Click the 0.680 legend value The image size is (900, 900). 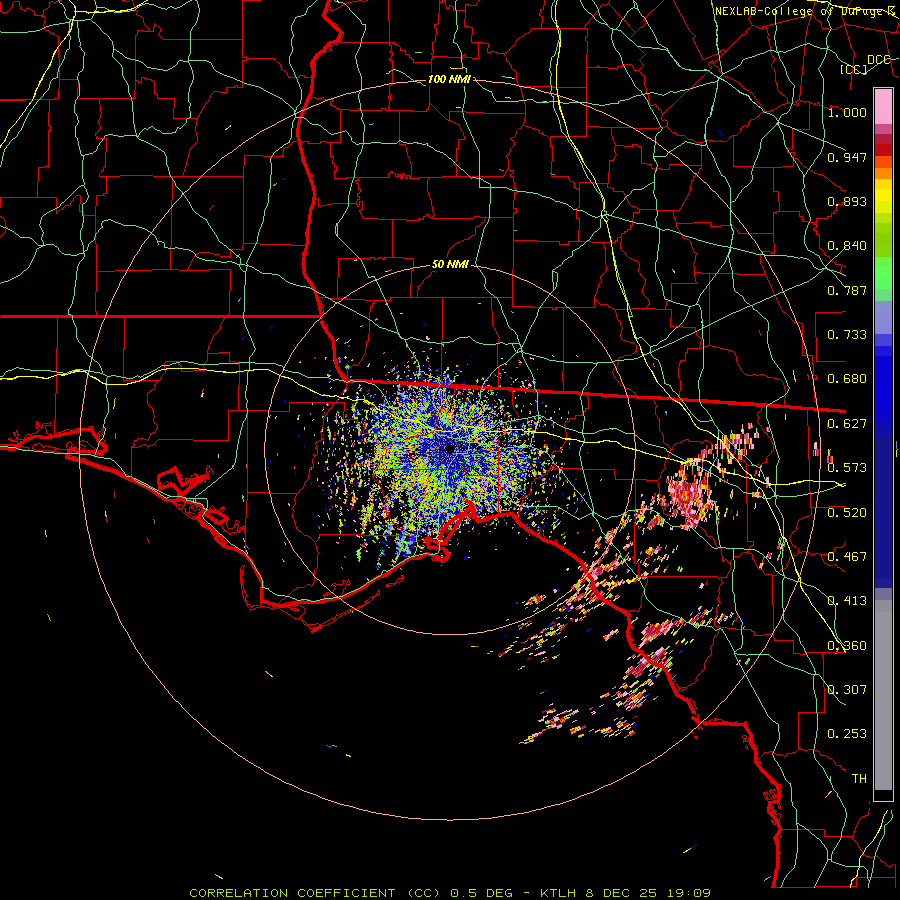tap(847, 379)
